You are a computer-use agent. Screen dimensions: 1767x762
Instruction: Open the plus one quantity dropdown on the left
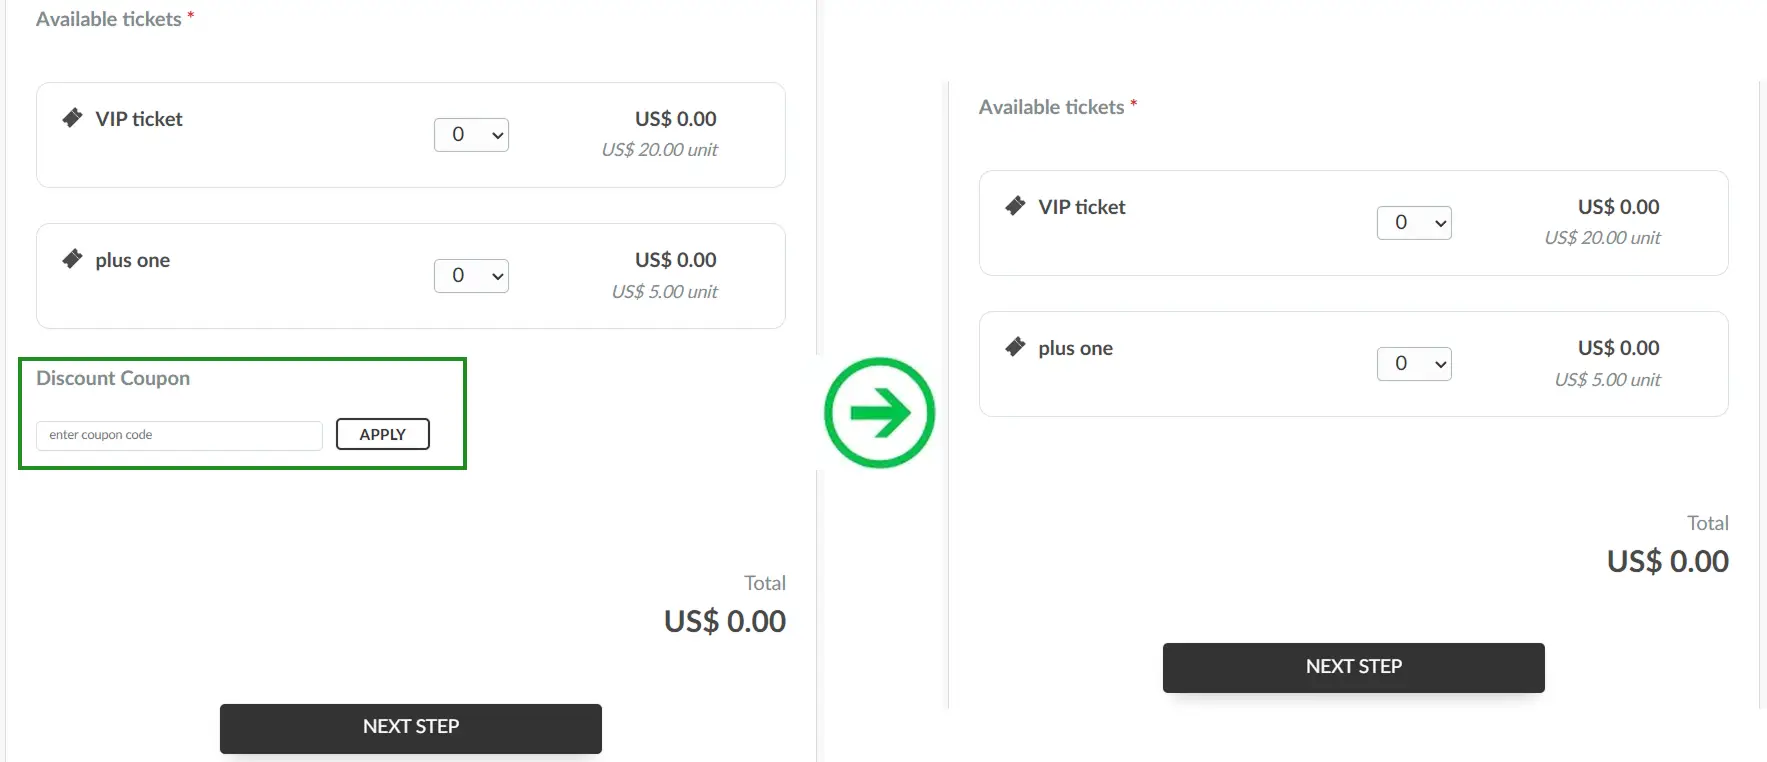pyautogui.click(x=471, y=275)
